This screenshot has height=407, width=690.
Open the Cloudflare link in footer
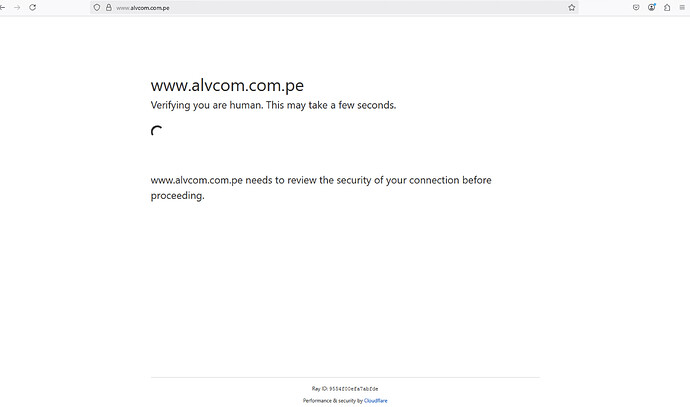tap(375, 401)
